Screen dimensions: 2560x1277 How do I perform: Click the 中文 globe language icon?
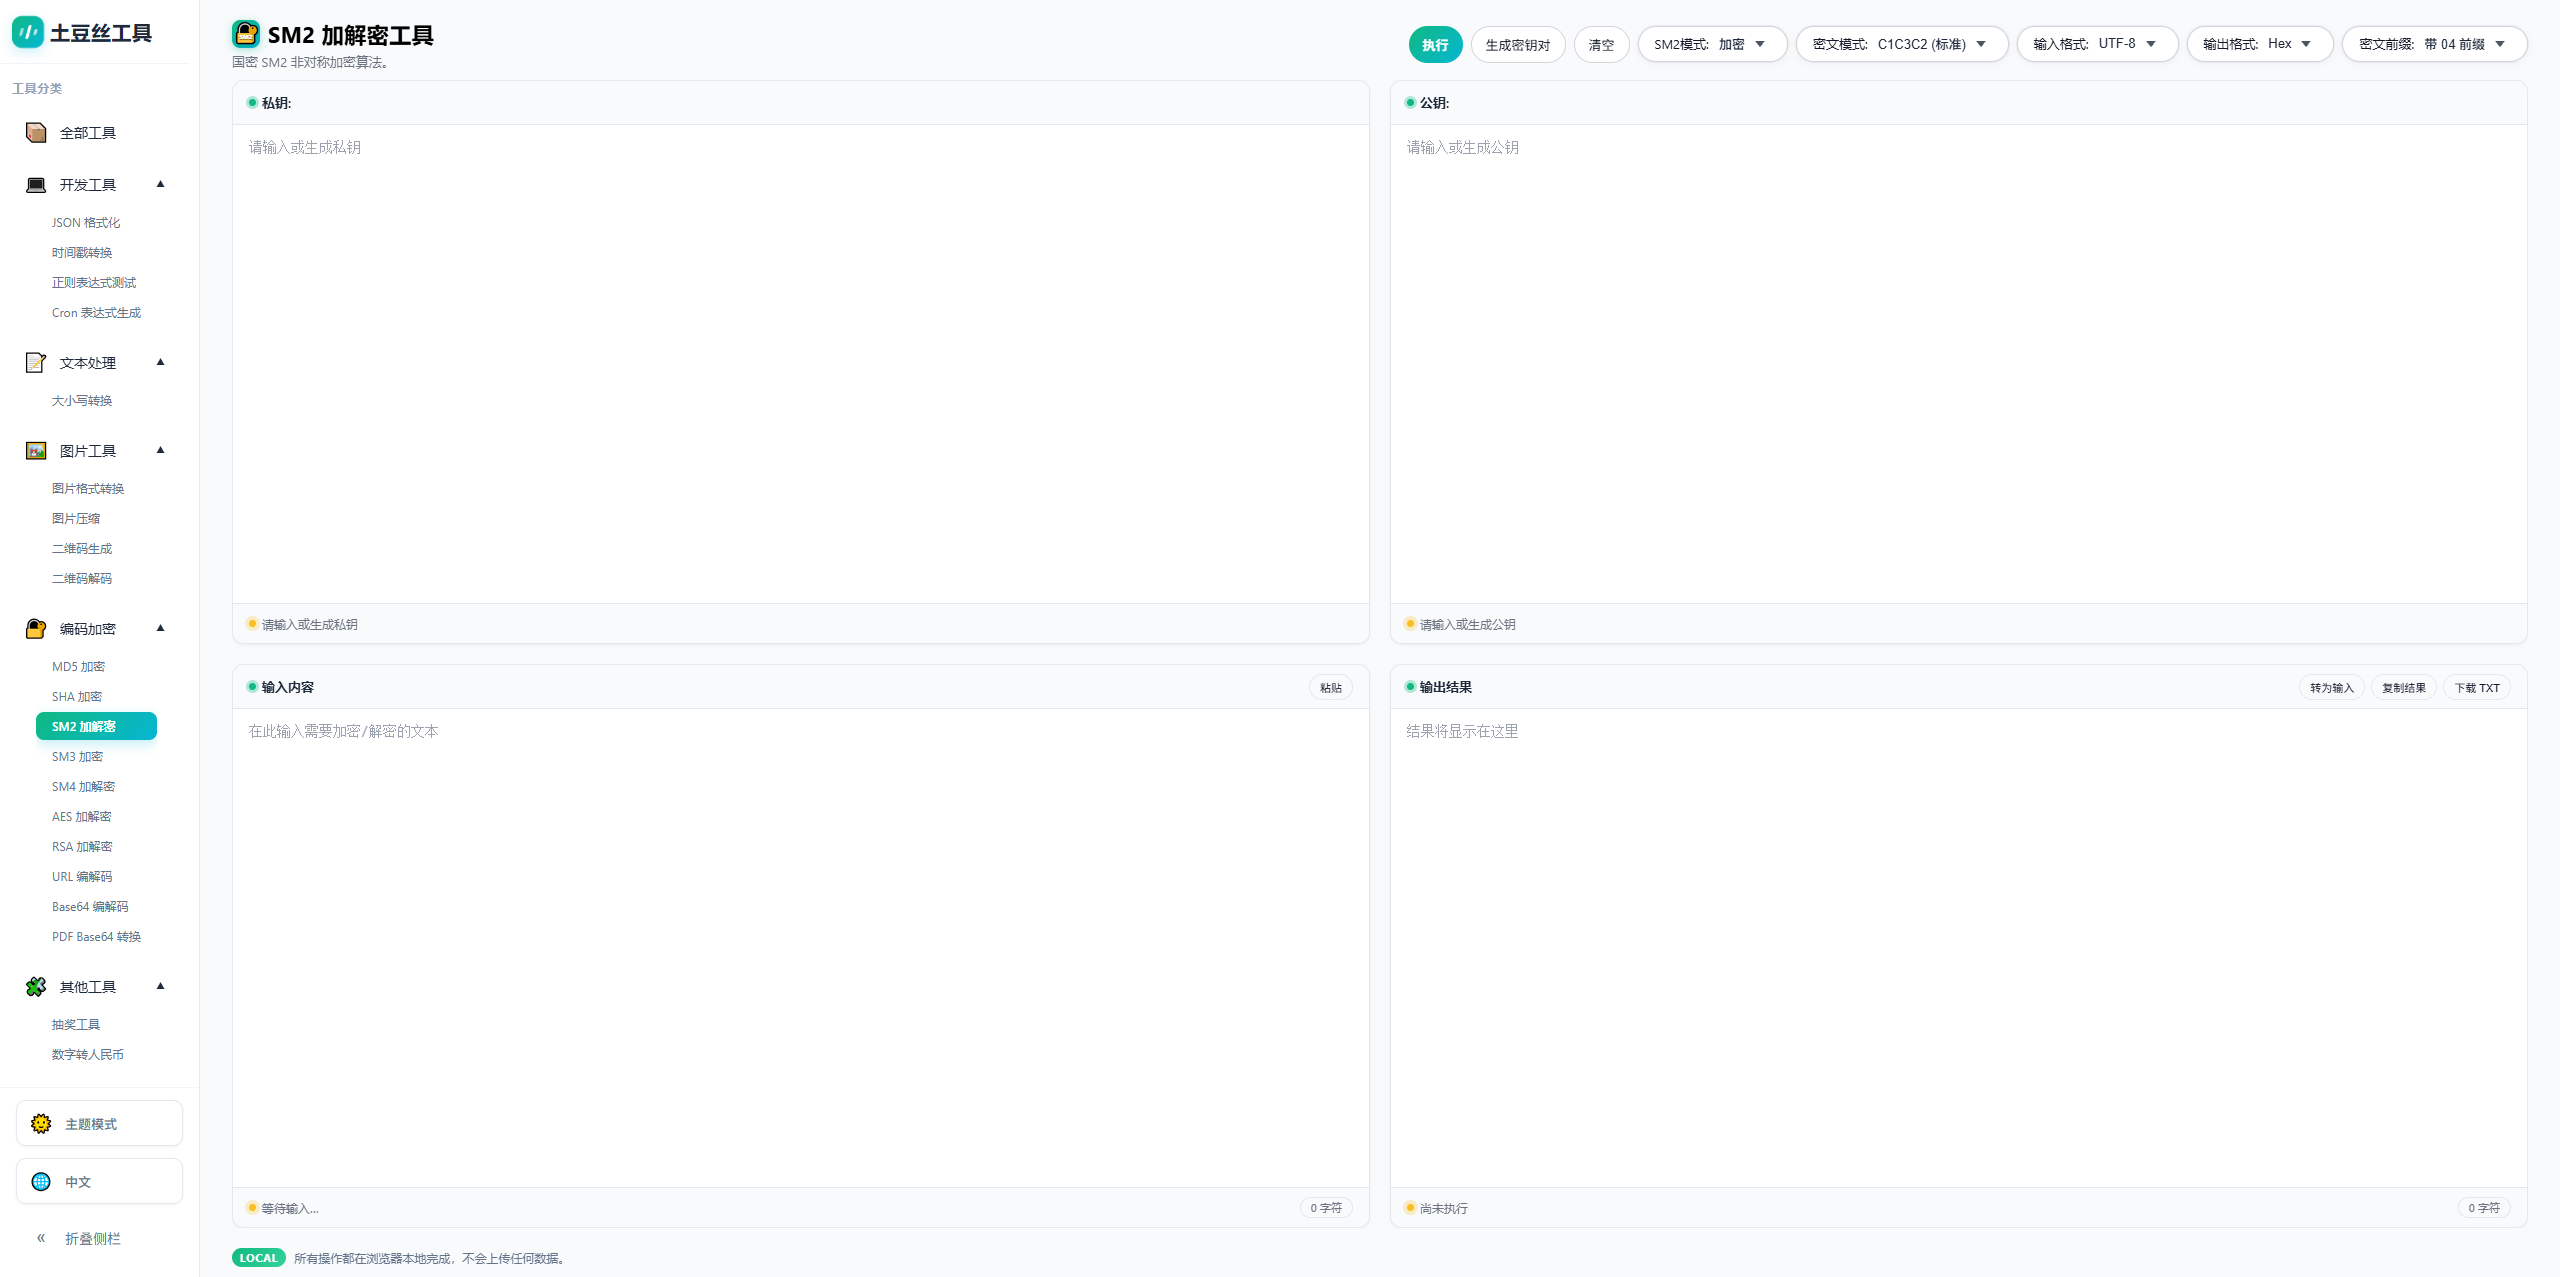coord(41,1182)
